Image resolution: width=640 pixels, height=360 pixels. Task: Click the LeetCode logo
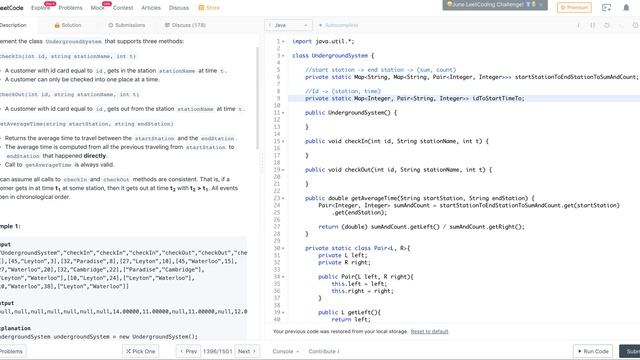click(11, 8)
